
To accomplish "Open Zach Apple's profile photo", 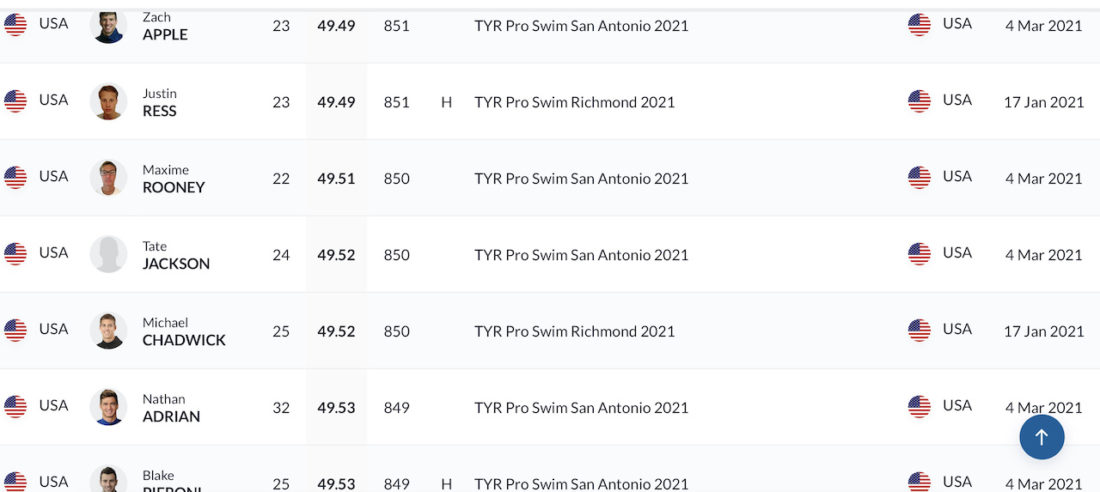I will pyautogui.click(x=109, y=25).
